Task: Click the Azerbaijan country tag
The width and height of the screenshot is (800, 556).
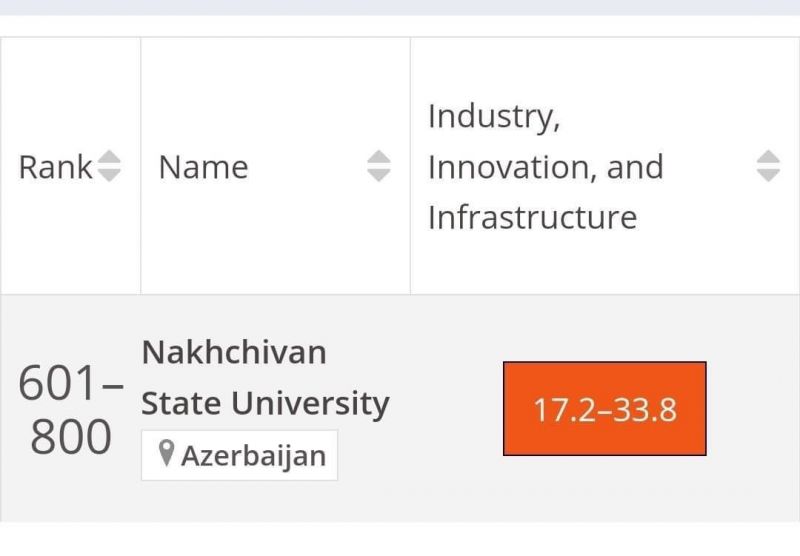Action: tap(240, 455)
